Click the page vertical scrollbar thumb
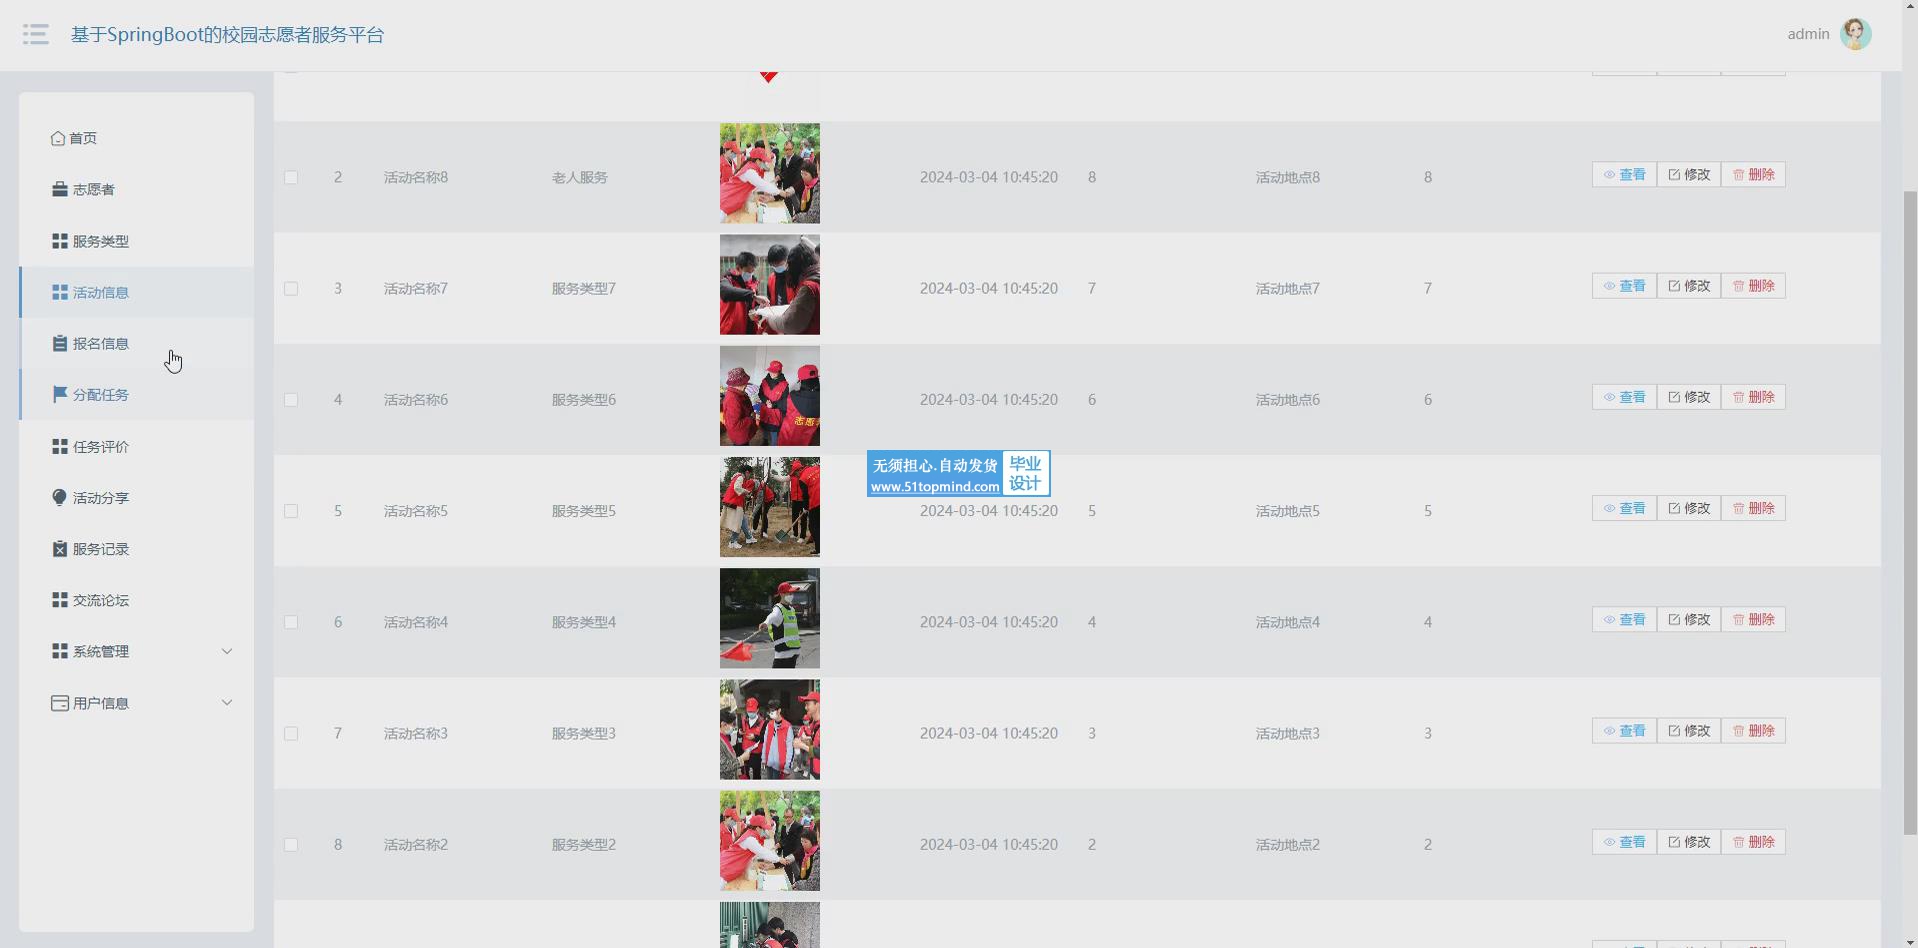Screen dimensions: 1918x948 (x=1910, y=512)
